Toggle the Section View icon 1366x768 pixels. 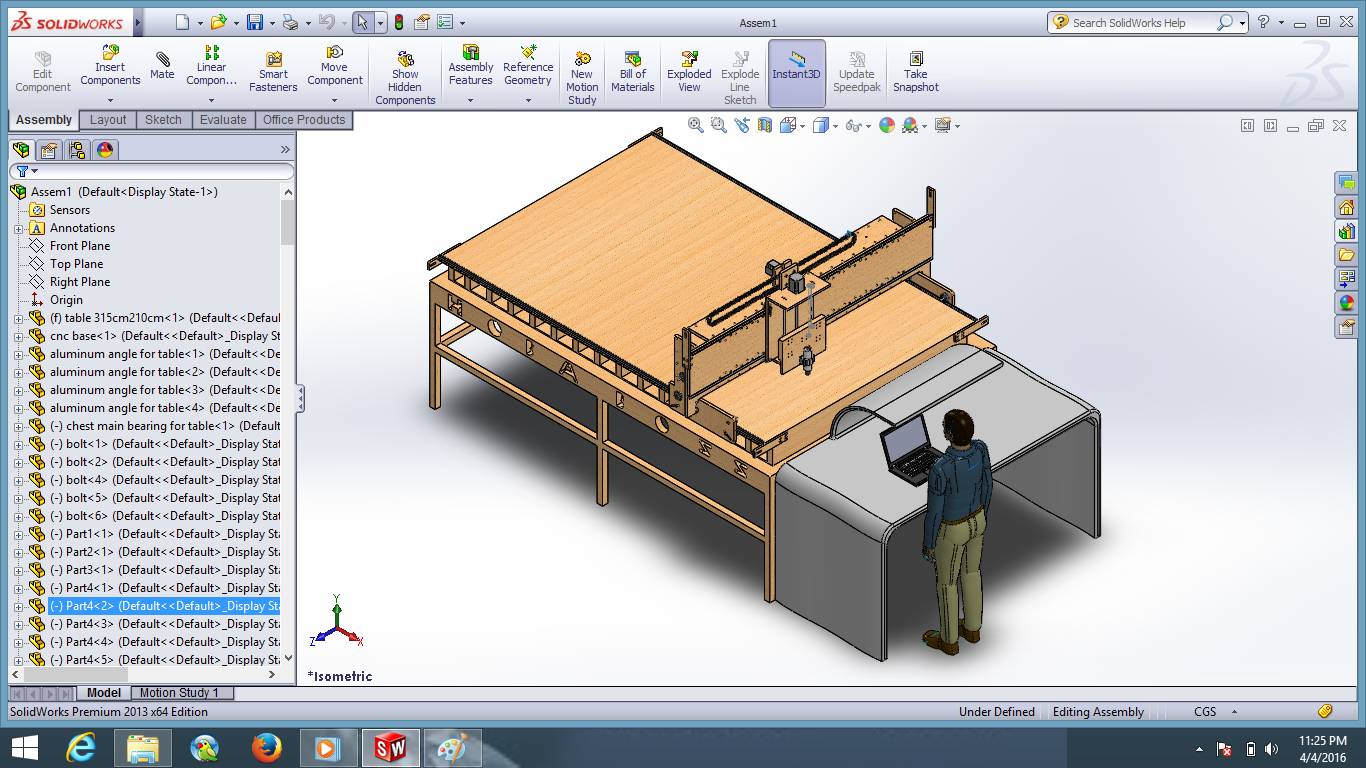pos(765,125)
